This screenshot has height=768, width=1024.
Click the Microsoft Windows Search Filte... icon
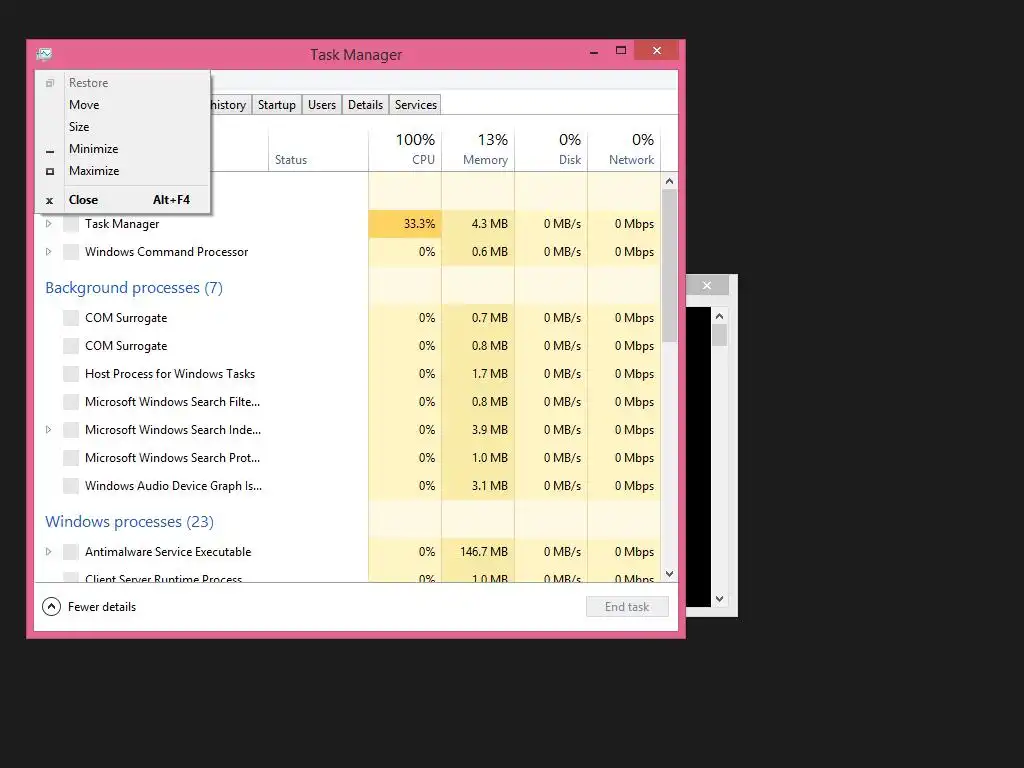[71, 402]
